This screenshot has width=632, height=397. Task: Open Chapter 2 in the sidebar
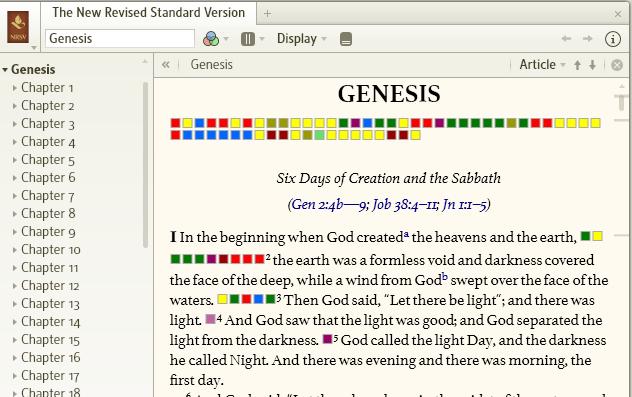[48, 106]
